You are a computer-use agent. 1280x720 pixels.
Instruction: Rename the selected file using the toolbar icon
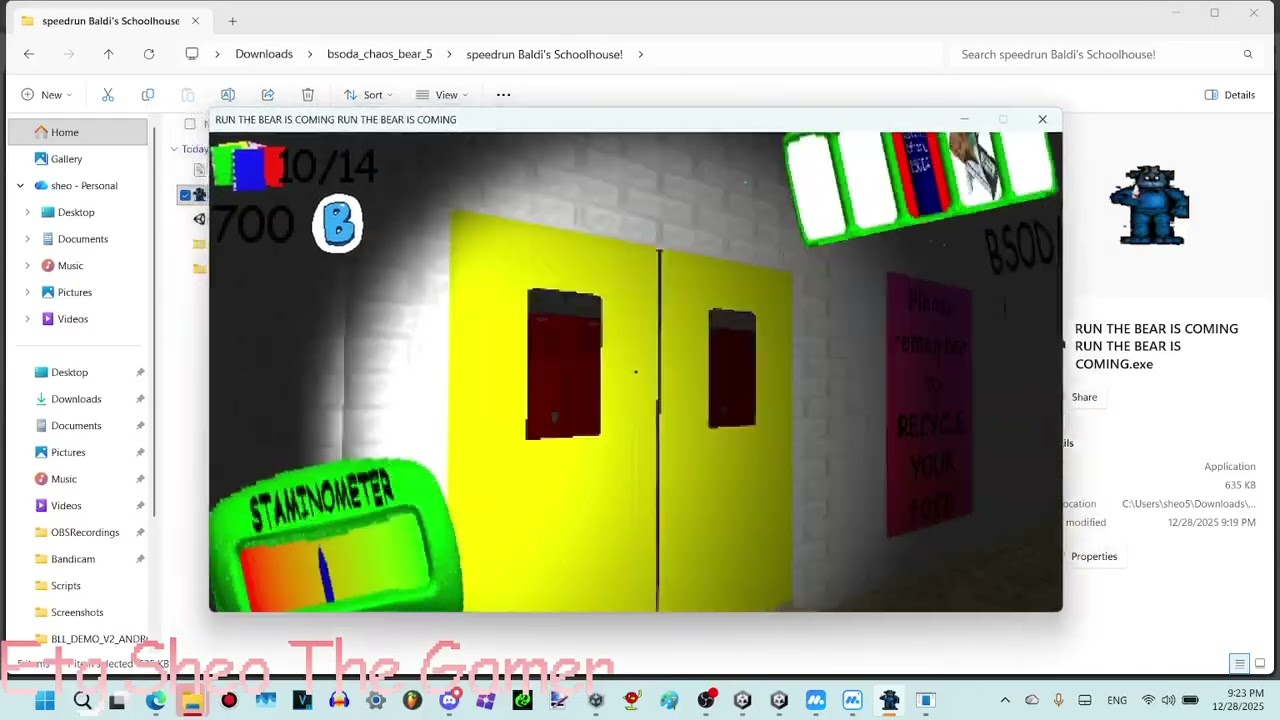(228, 95)
